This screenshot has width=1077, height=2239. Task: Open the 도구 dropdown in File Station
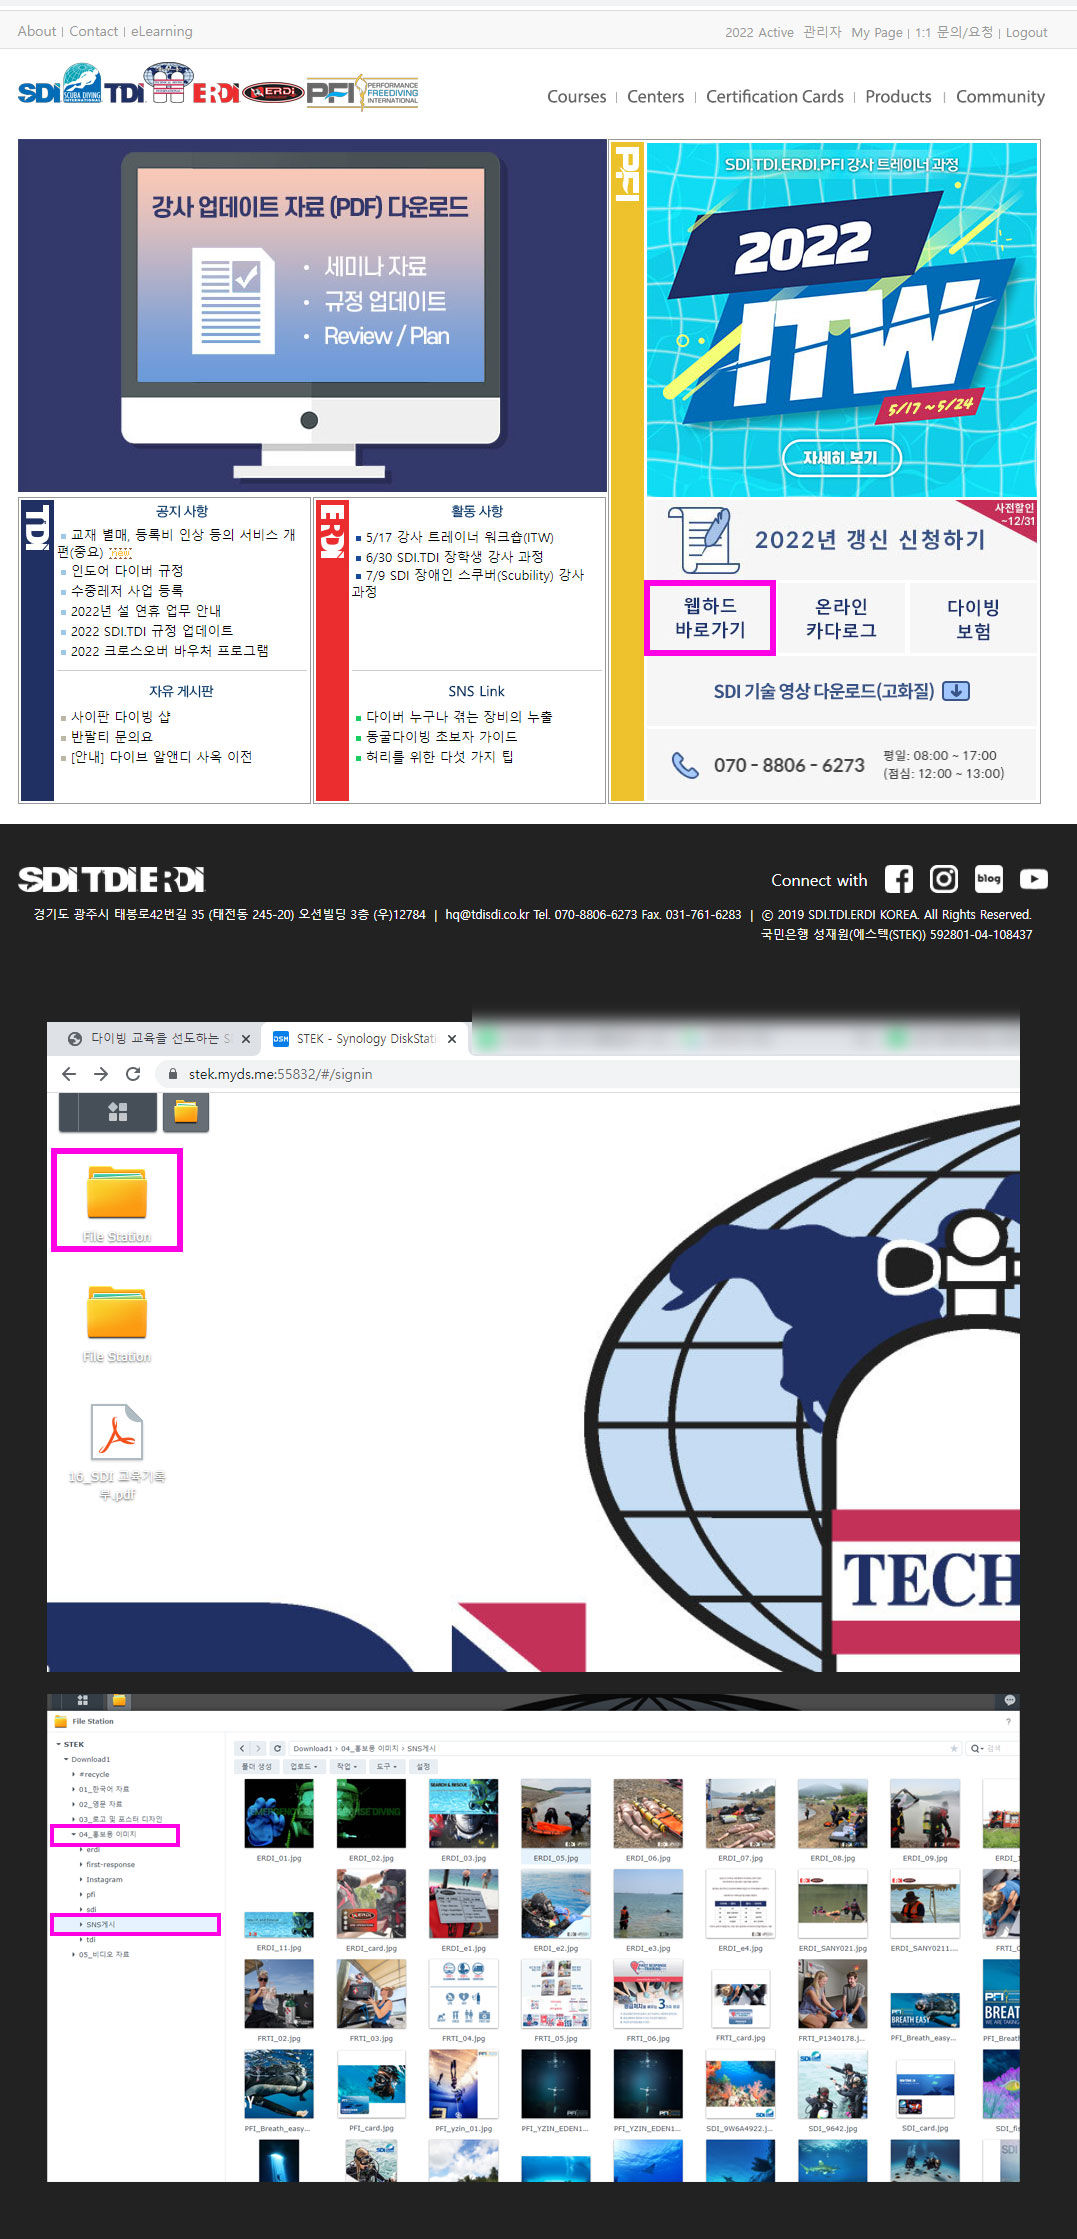(x=386, y=1767)
